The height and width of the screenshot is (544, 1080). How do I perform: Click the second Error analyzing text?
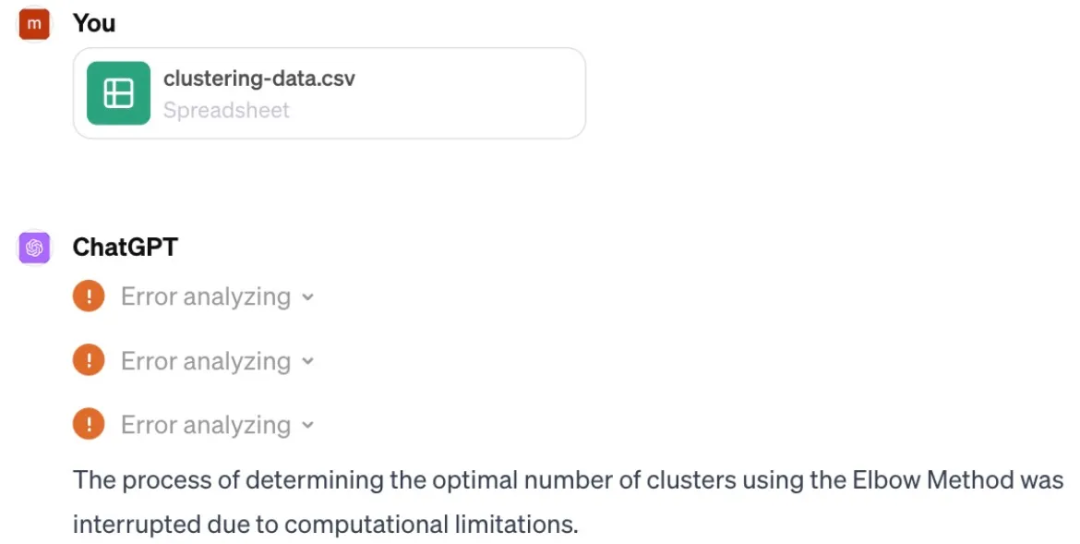205,361
